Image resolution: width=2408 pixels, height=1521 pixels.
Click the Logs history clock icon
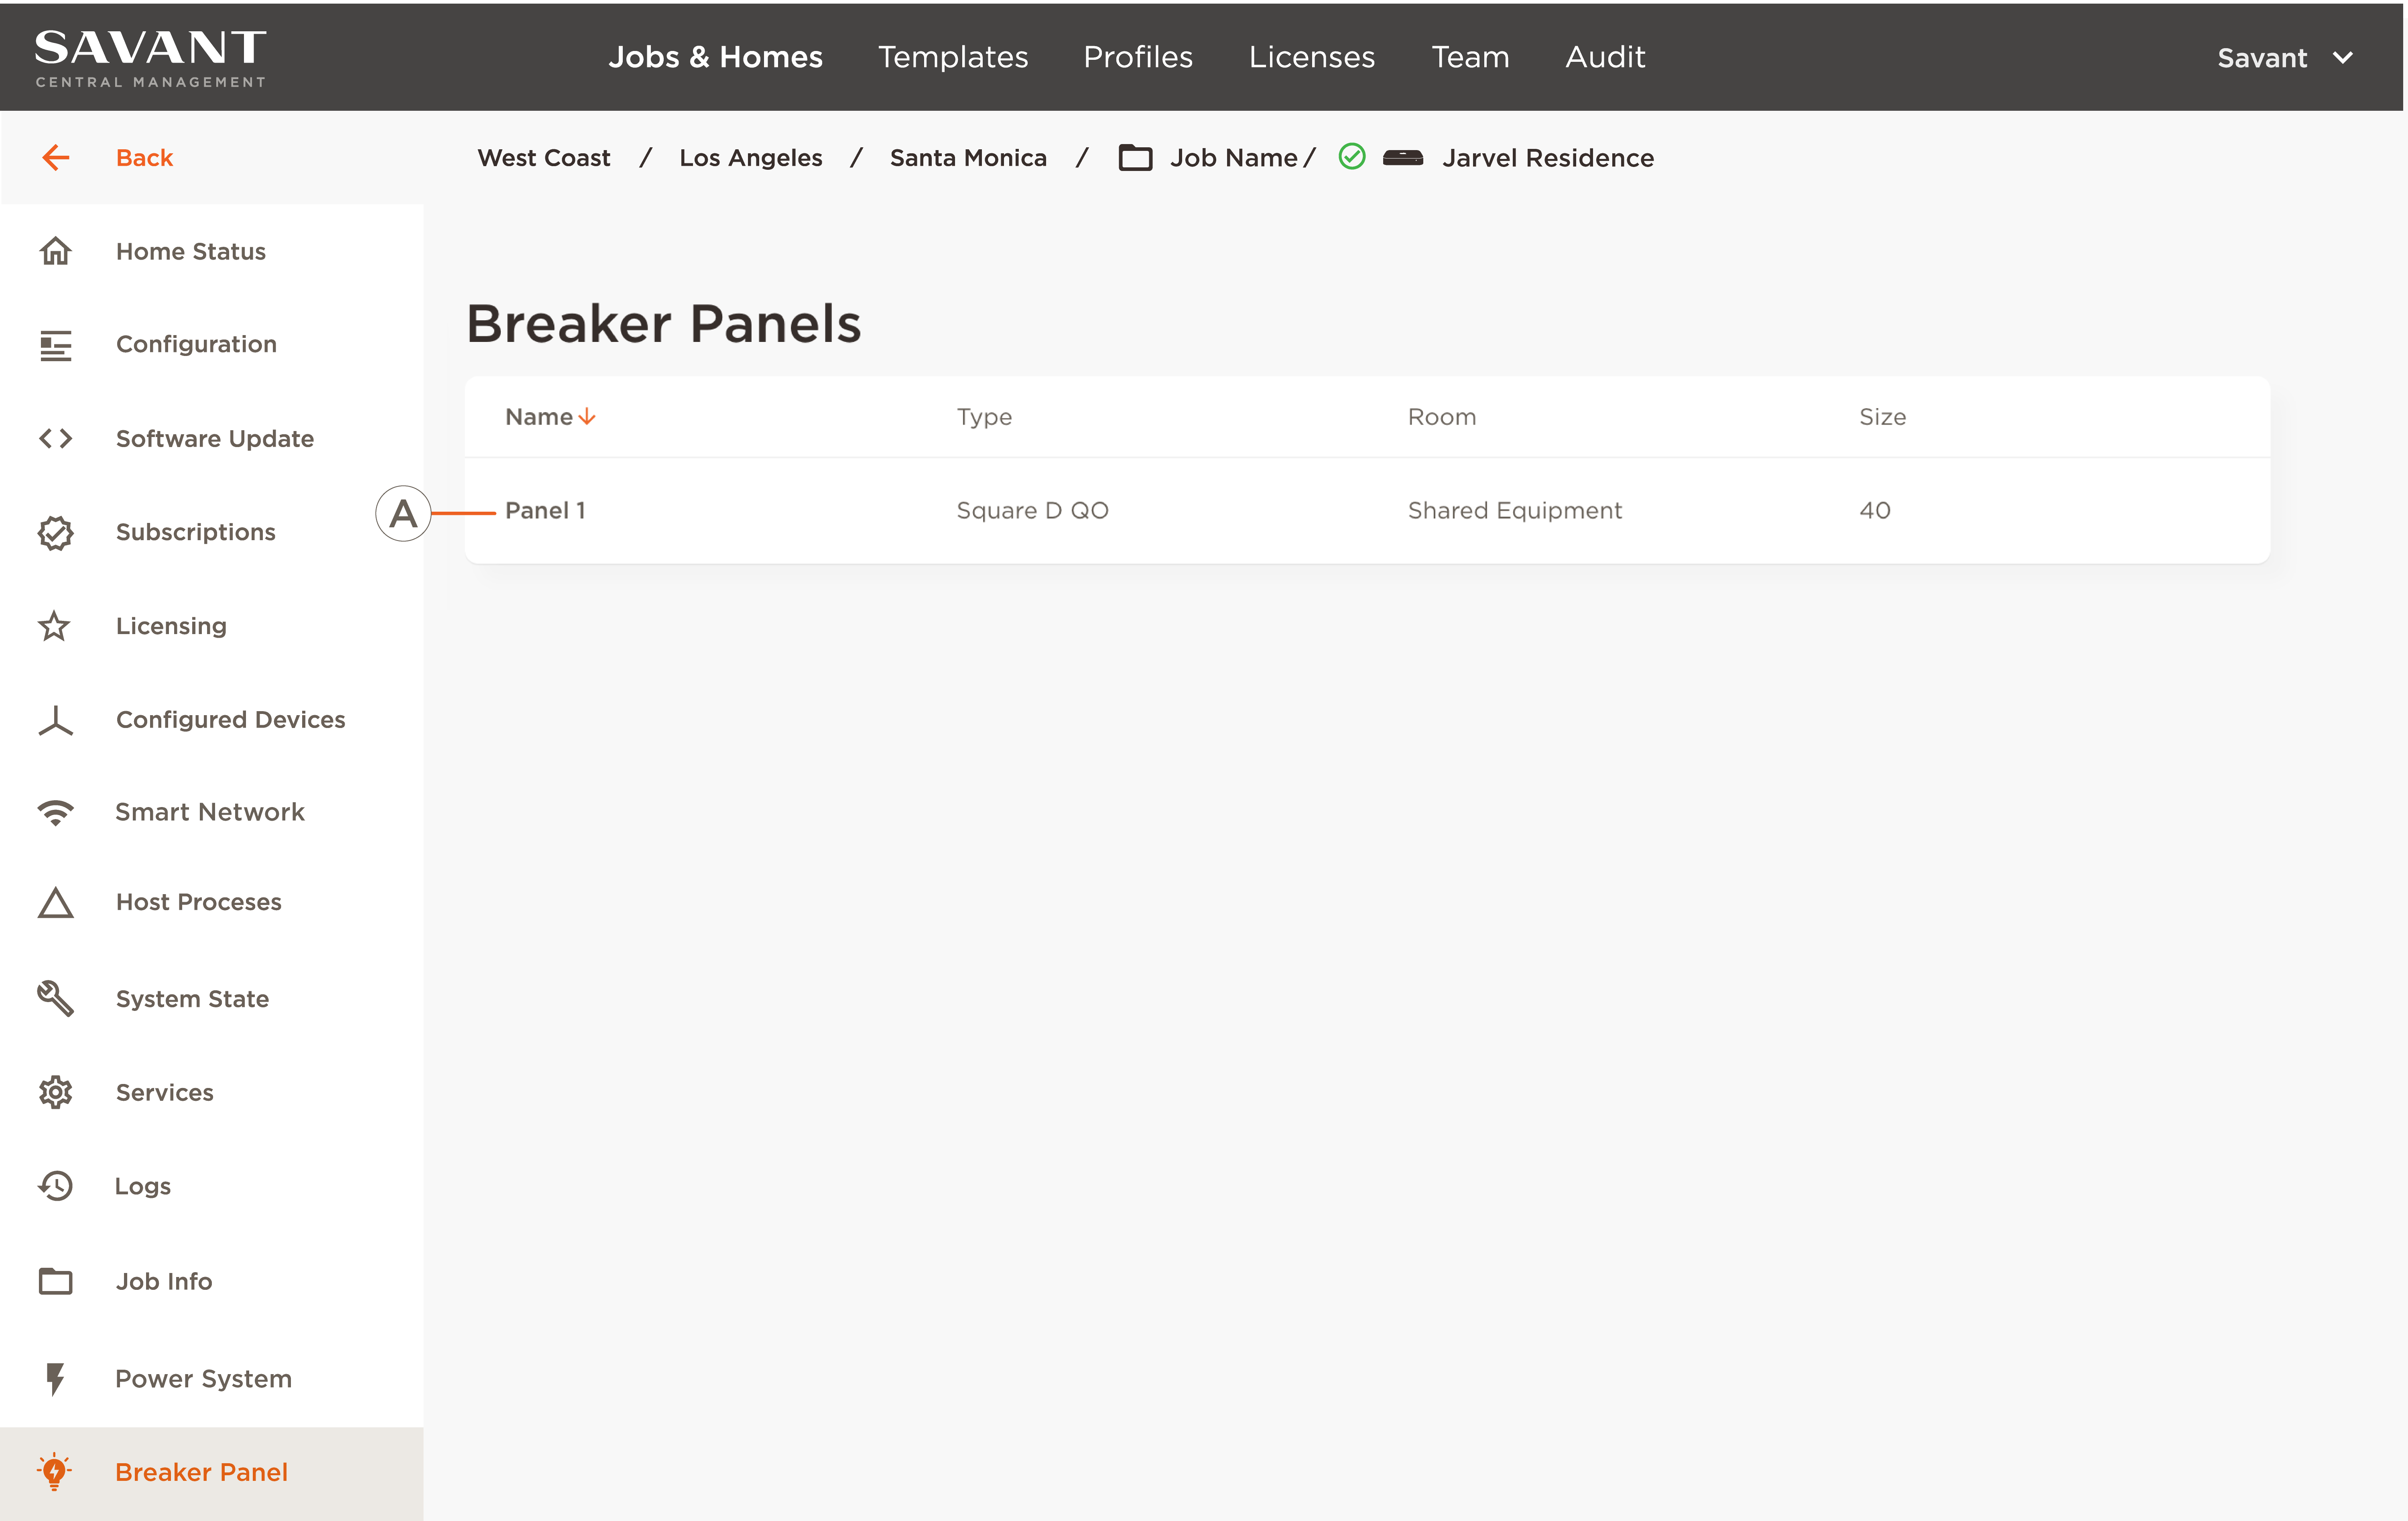55,1186
